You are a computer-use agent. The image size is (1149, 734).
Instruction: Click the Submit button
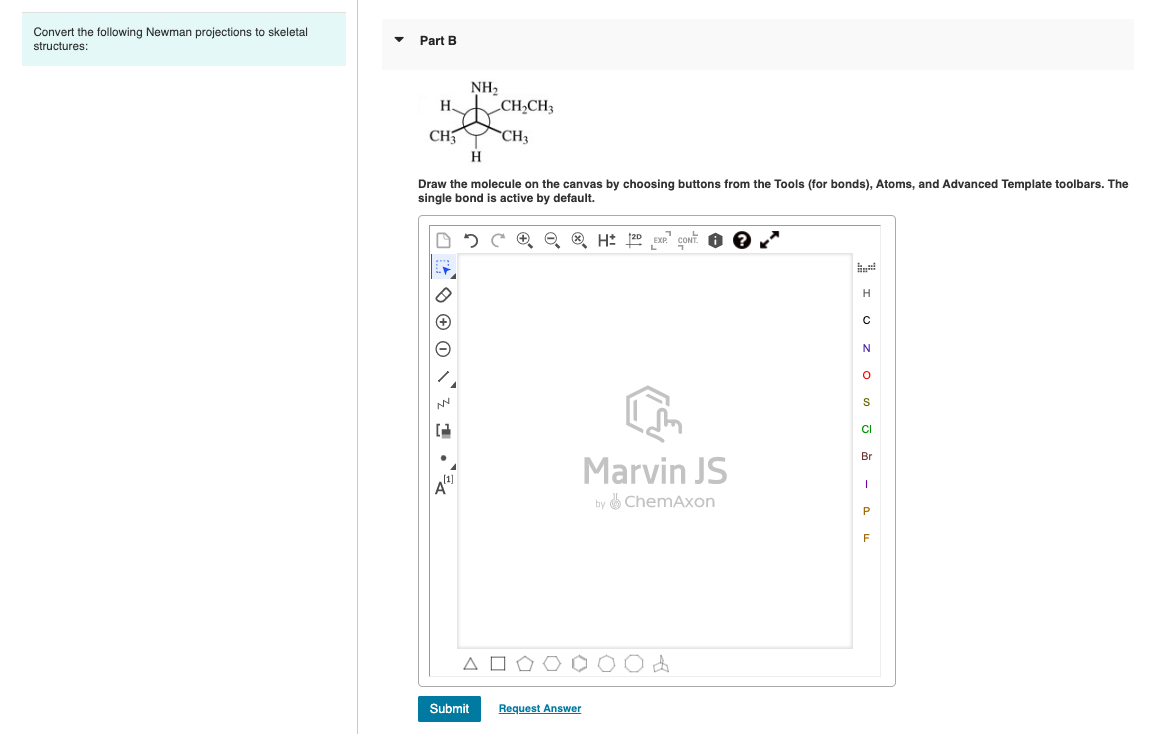tap(449, 708)
